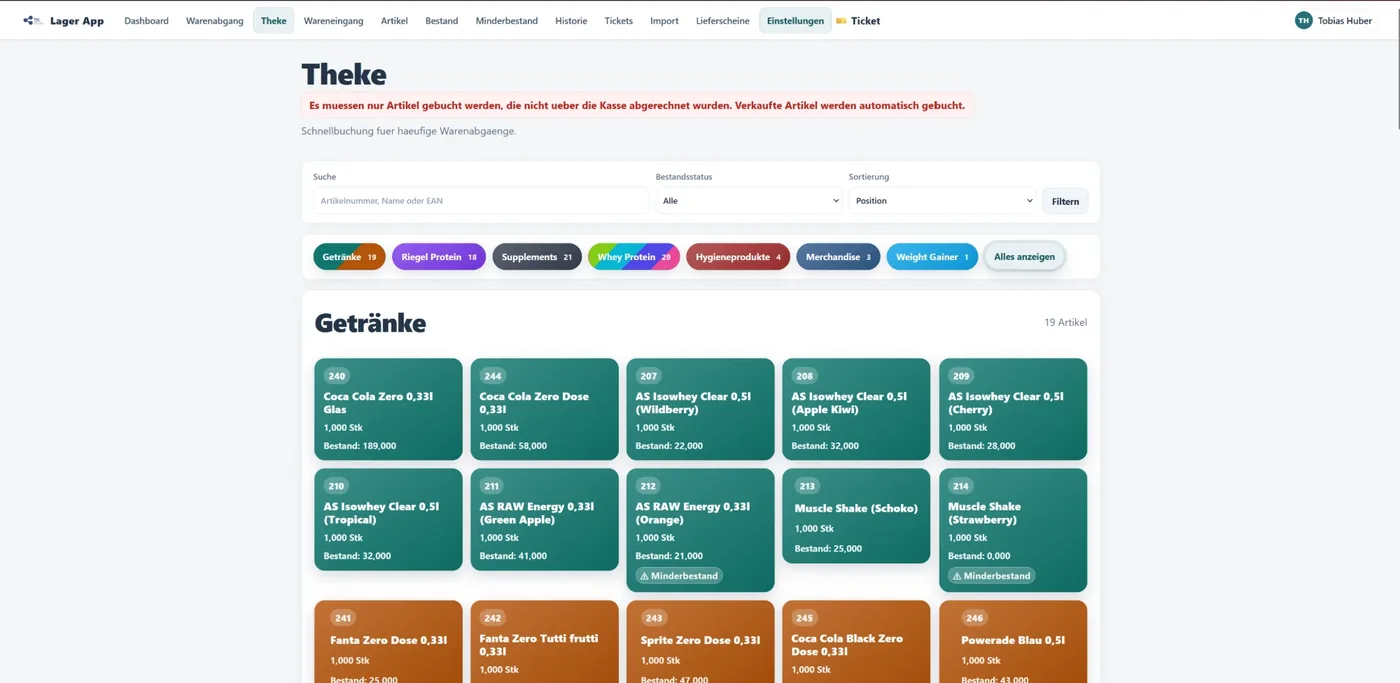Show the Supplements category
This screenshot has height=683, width=1400.
coord(537,257)
